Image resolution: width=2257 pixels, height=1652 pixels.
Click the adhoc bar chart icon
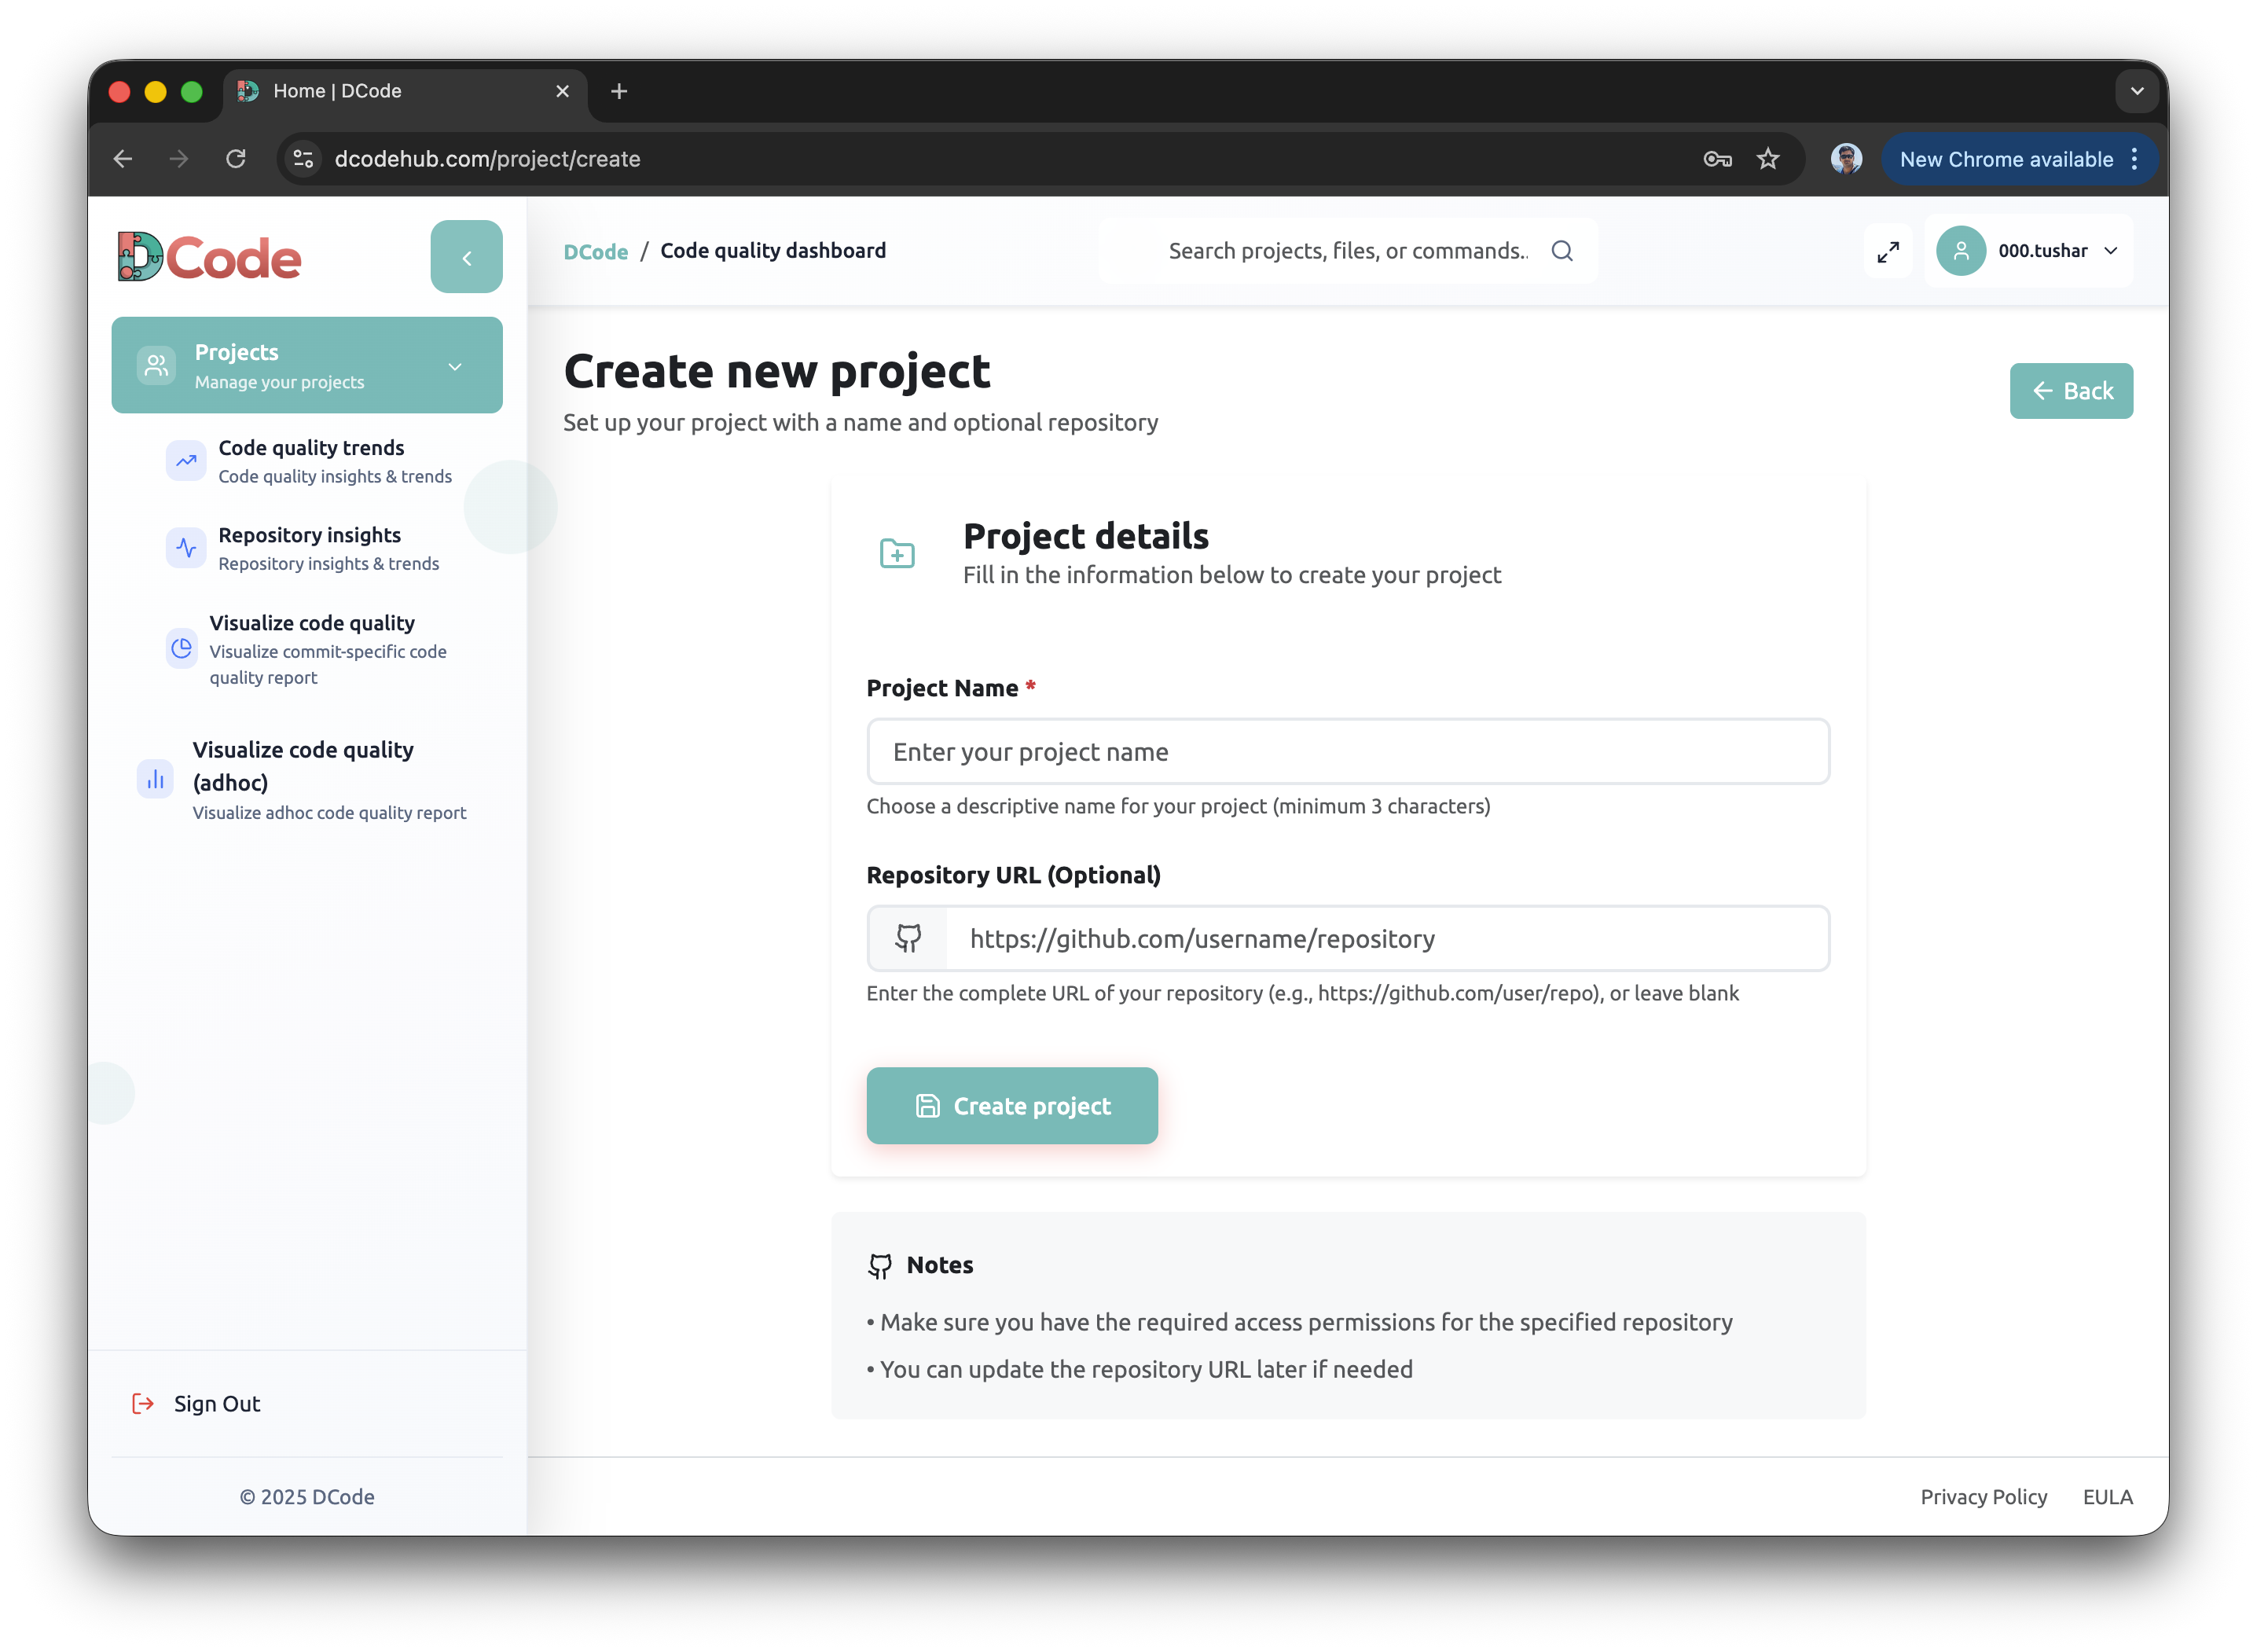point(155,778)
